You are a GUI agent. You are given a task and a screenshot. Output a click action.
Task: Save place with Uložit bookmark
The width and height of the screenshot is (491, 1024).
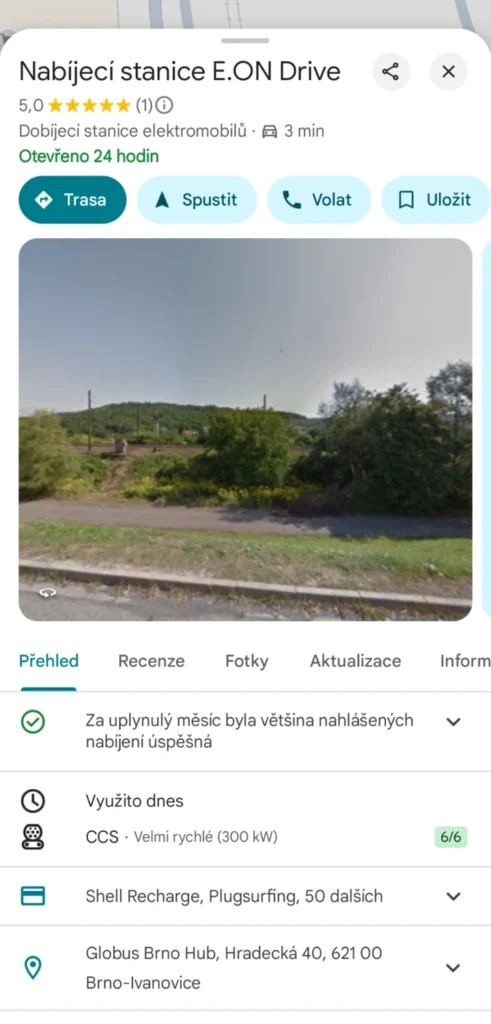tap(436, 200)
